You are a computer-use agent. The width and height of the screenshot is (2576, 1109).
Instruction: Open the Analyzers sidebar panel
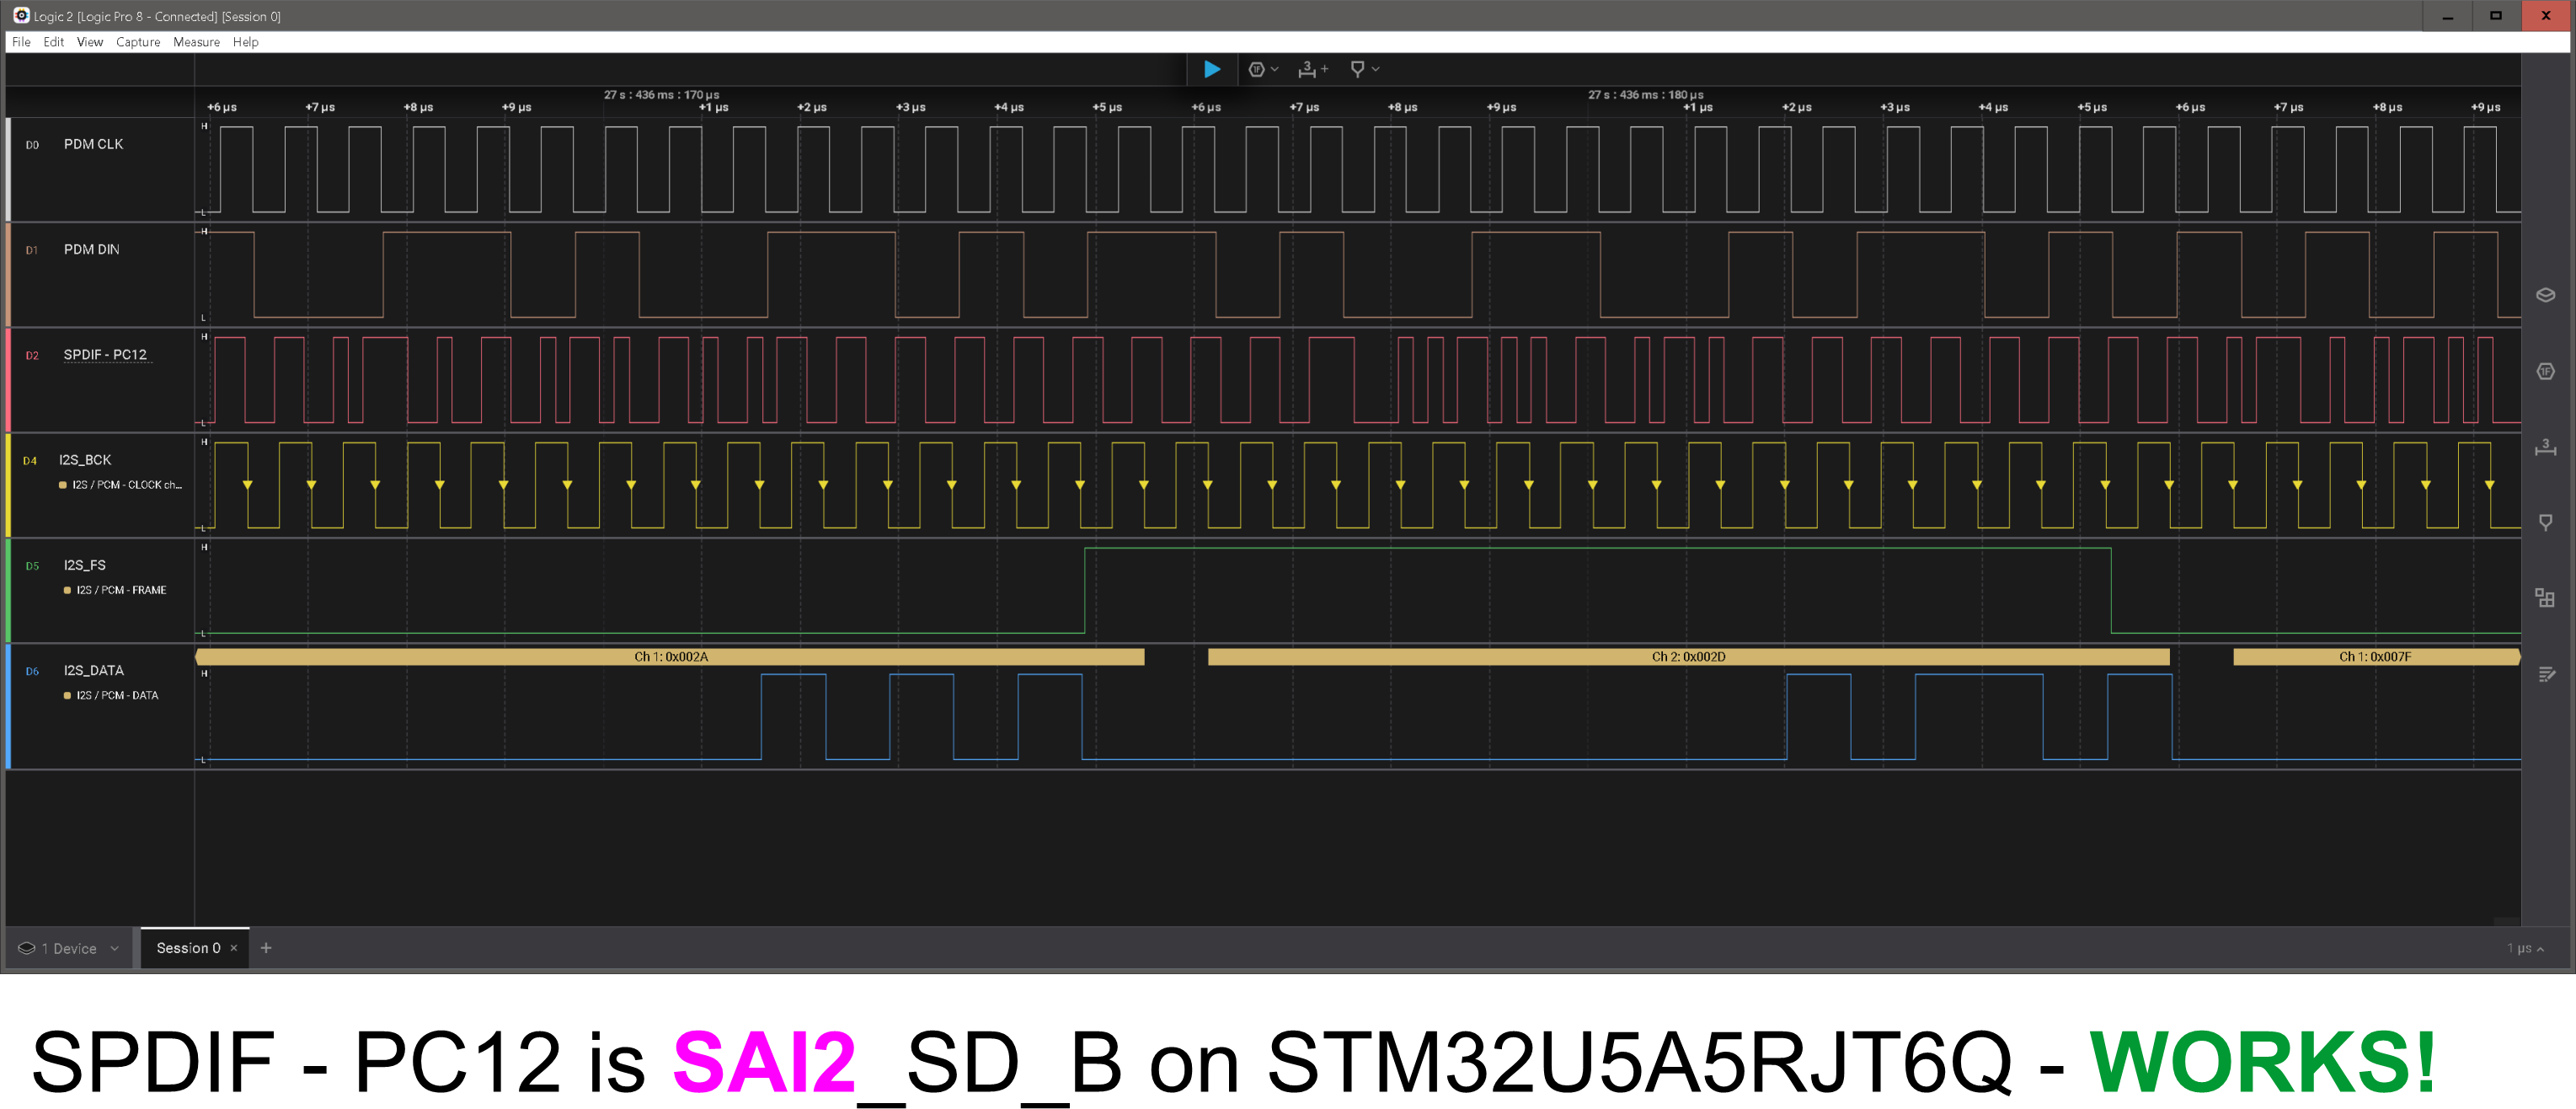pyautogui.click(x=2545, y=372)
